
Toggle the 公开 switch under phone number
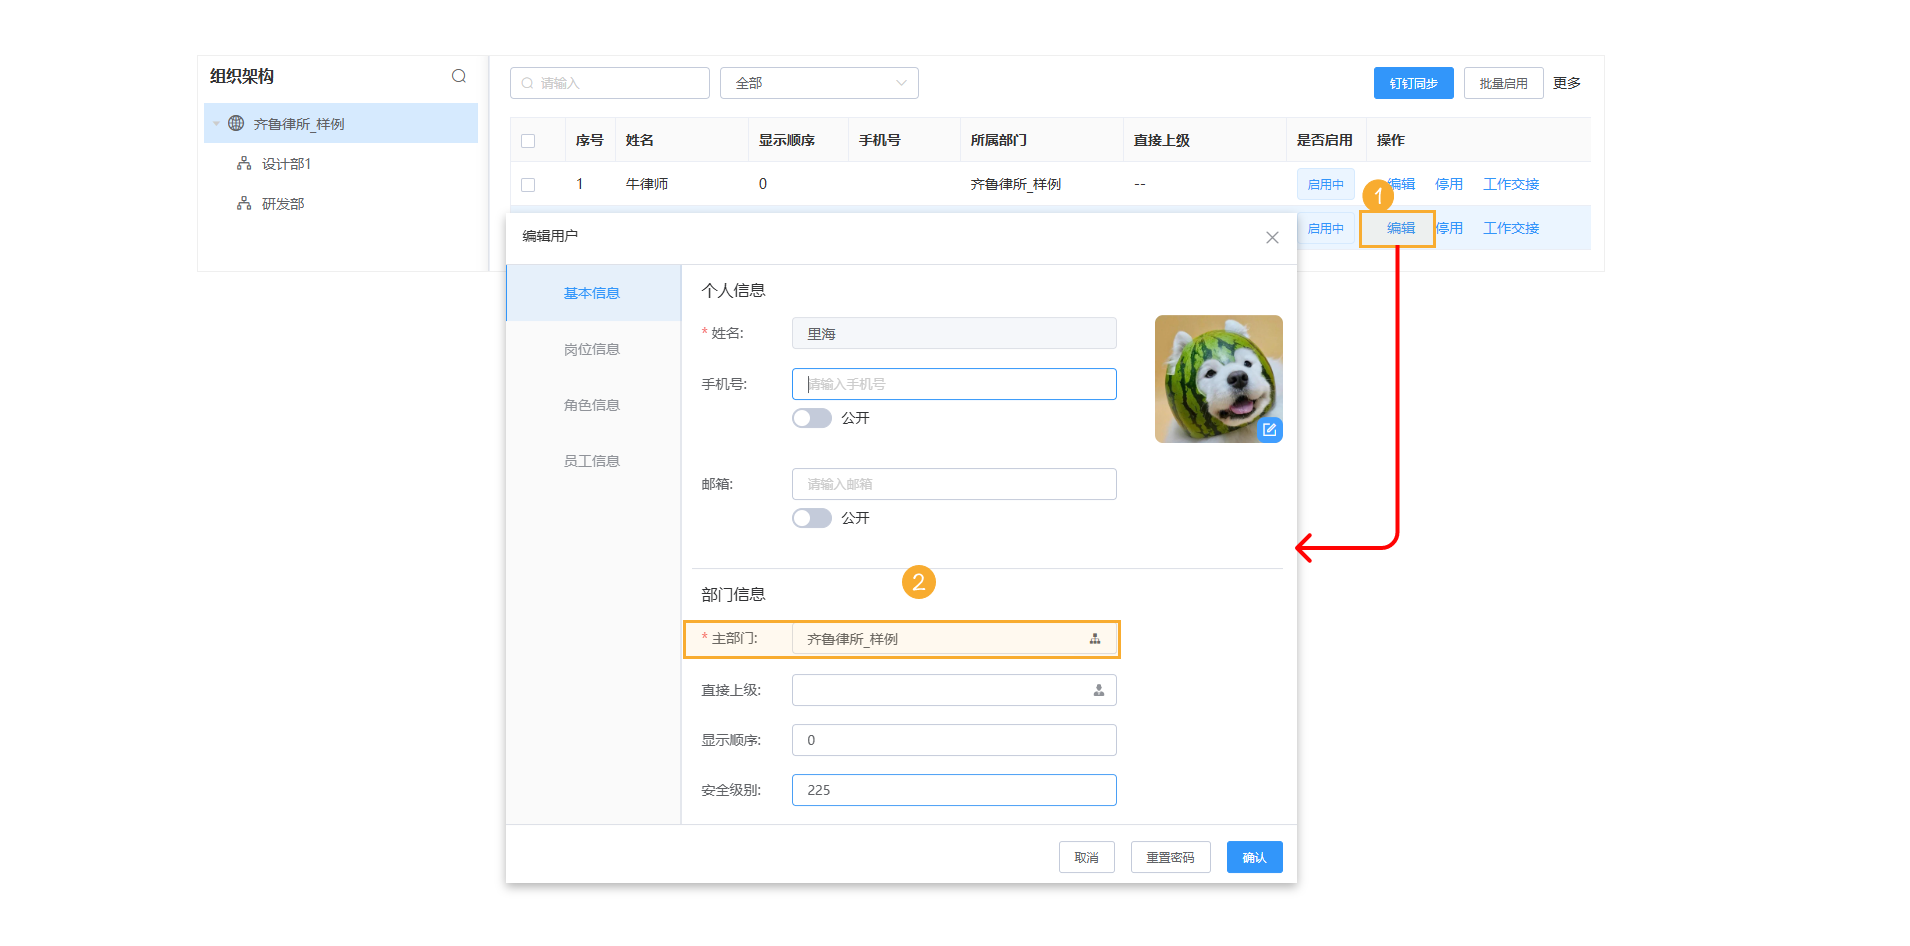[x=811, y=418]
